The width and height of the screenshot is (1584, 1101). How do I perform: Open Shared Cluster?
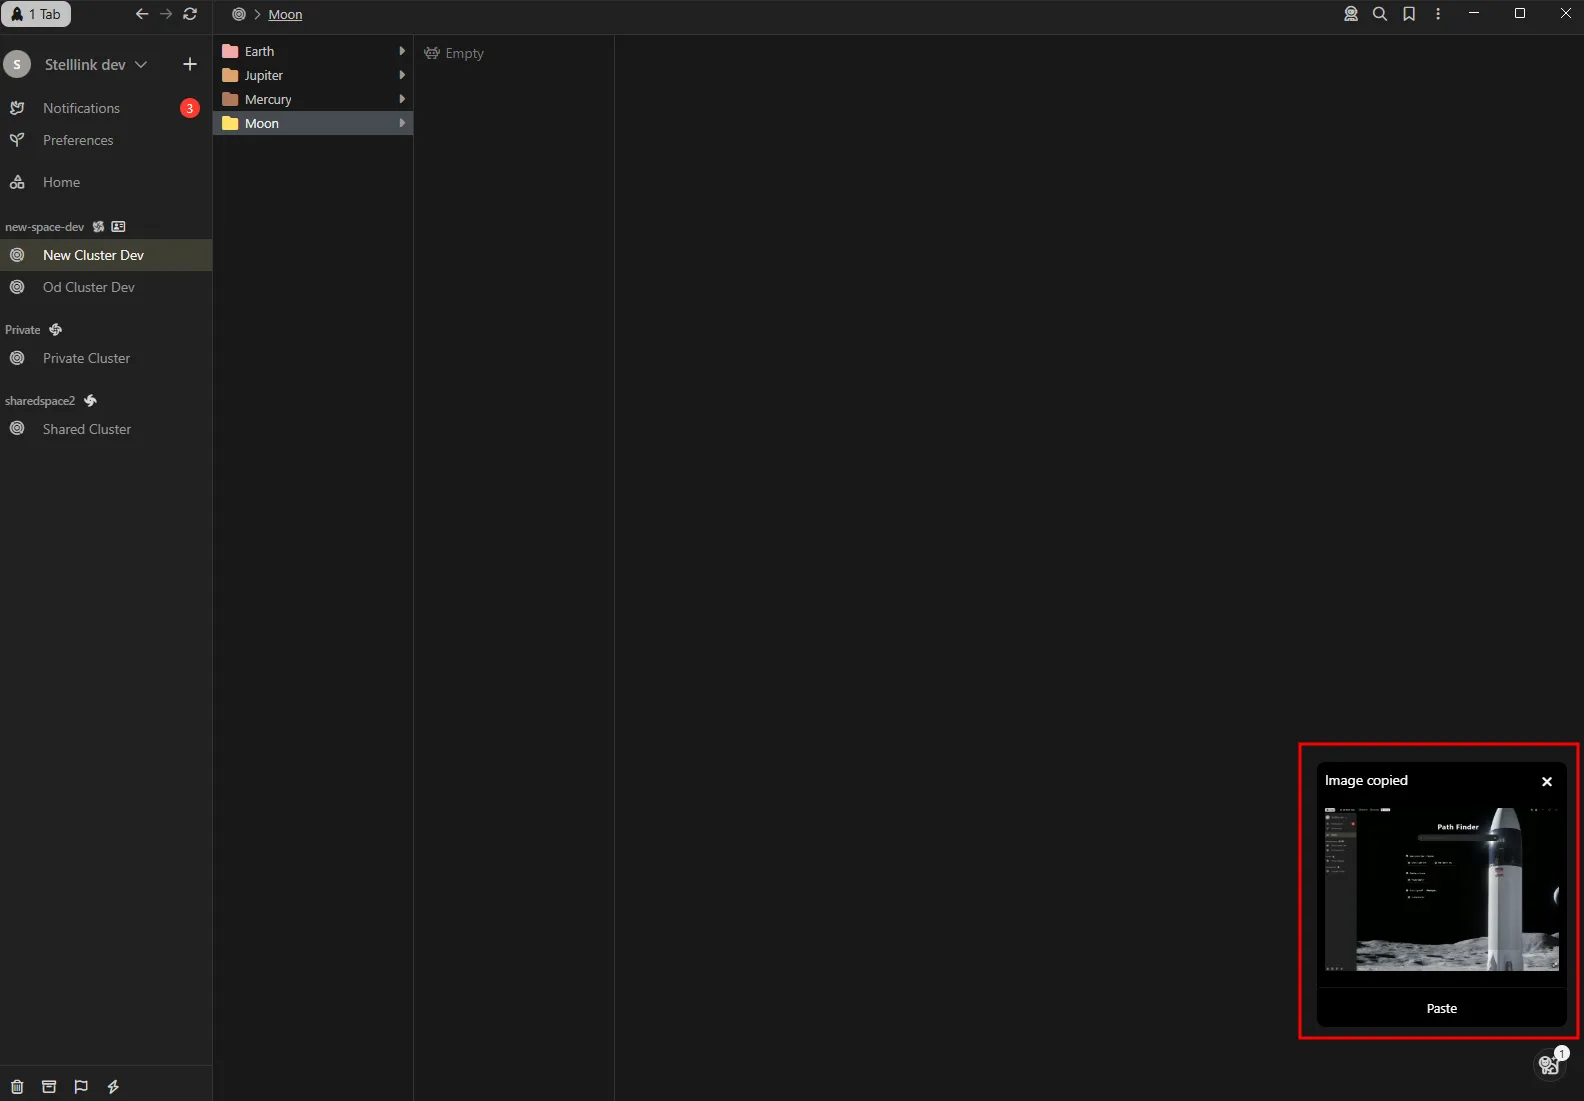click(106, 429)
